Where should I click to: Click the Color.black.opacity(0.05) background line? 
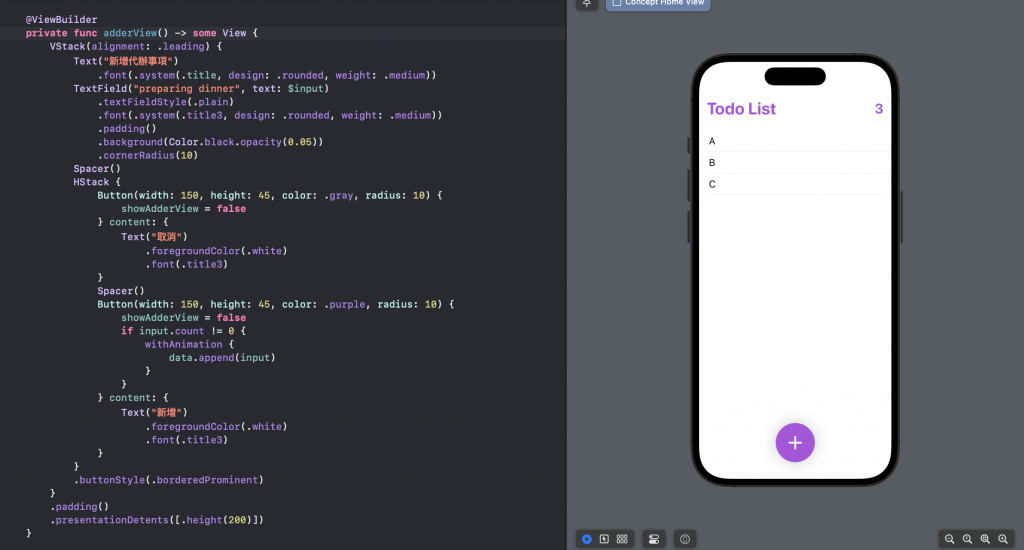(210, 142)
